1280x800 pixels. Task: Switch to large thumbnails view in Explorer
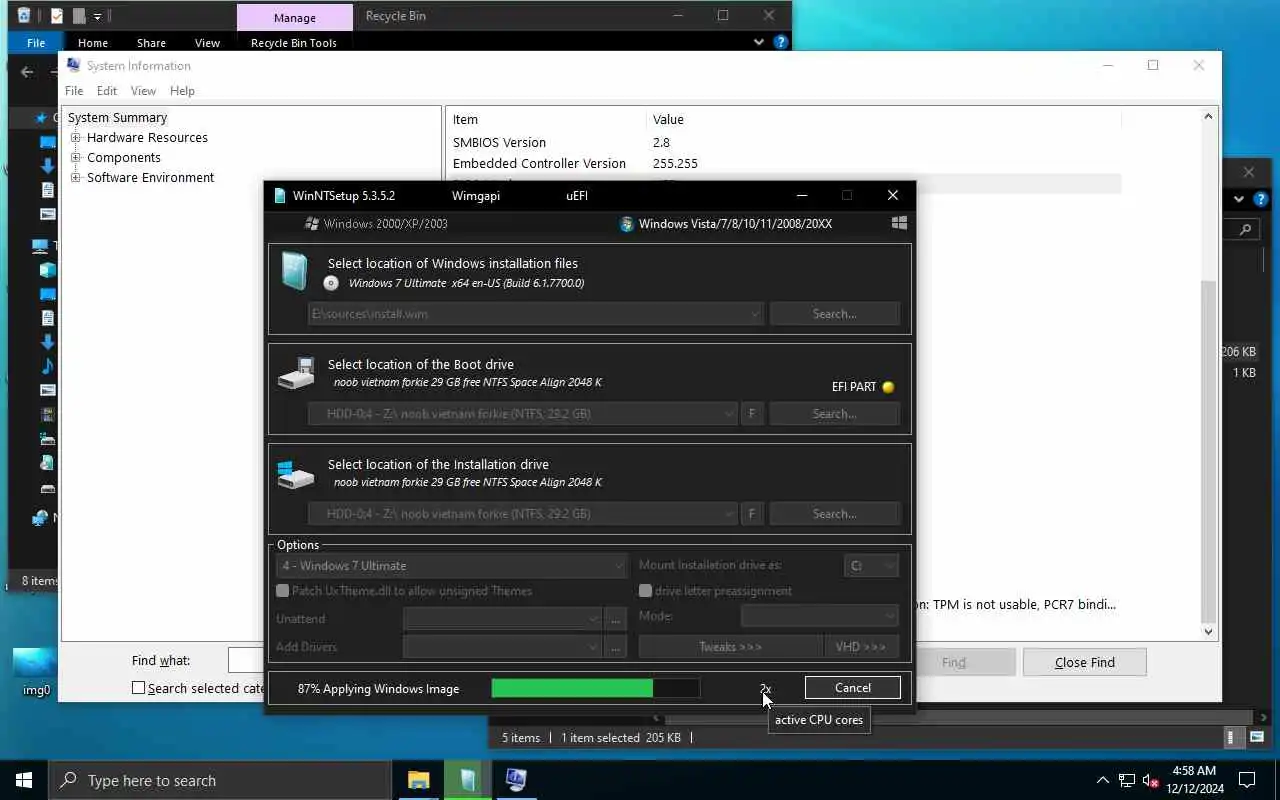tap(1256, 738)
